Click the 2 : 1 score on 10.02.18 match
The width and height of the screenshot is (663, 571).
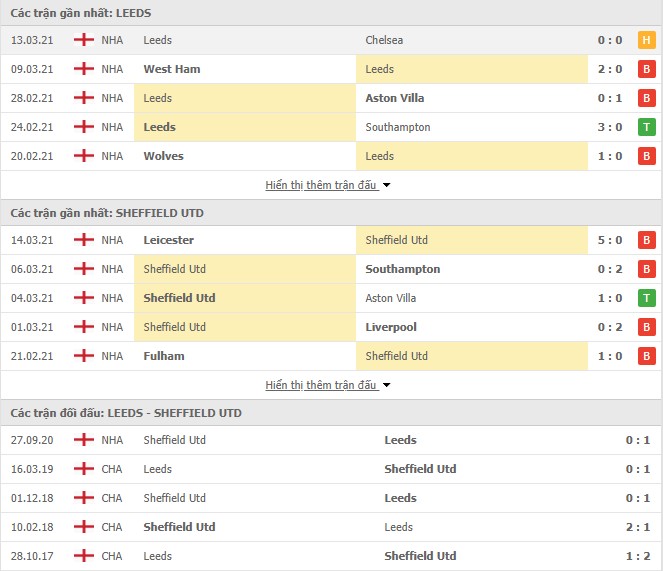coord(638,527)
